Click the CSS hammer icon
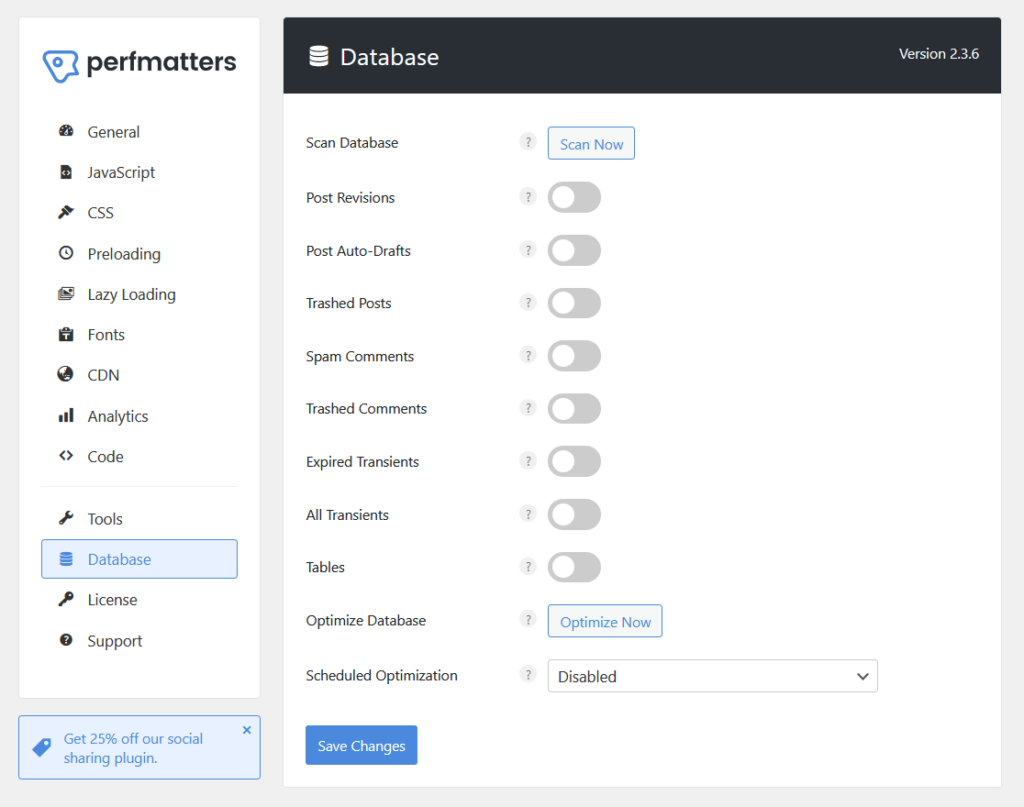 coord(66,212)
